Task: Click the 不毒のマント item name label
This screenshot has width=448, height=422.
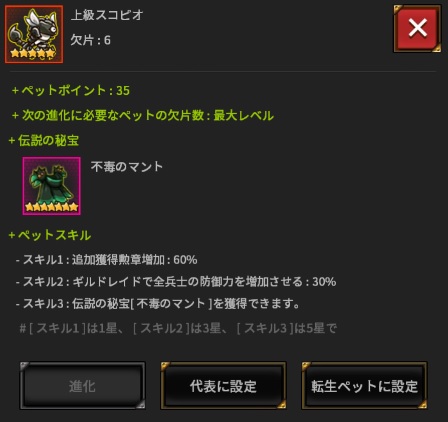Action: [x=127, y=166]
